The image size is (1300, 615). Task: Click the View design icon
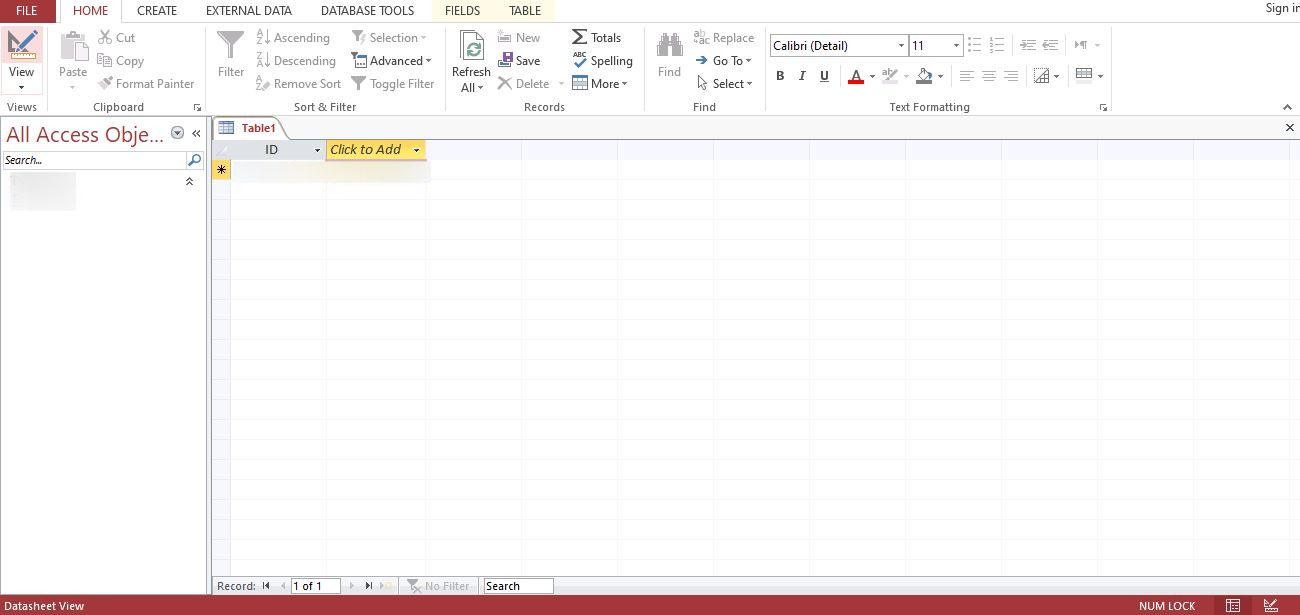click(x=22, y=45)
